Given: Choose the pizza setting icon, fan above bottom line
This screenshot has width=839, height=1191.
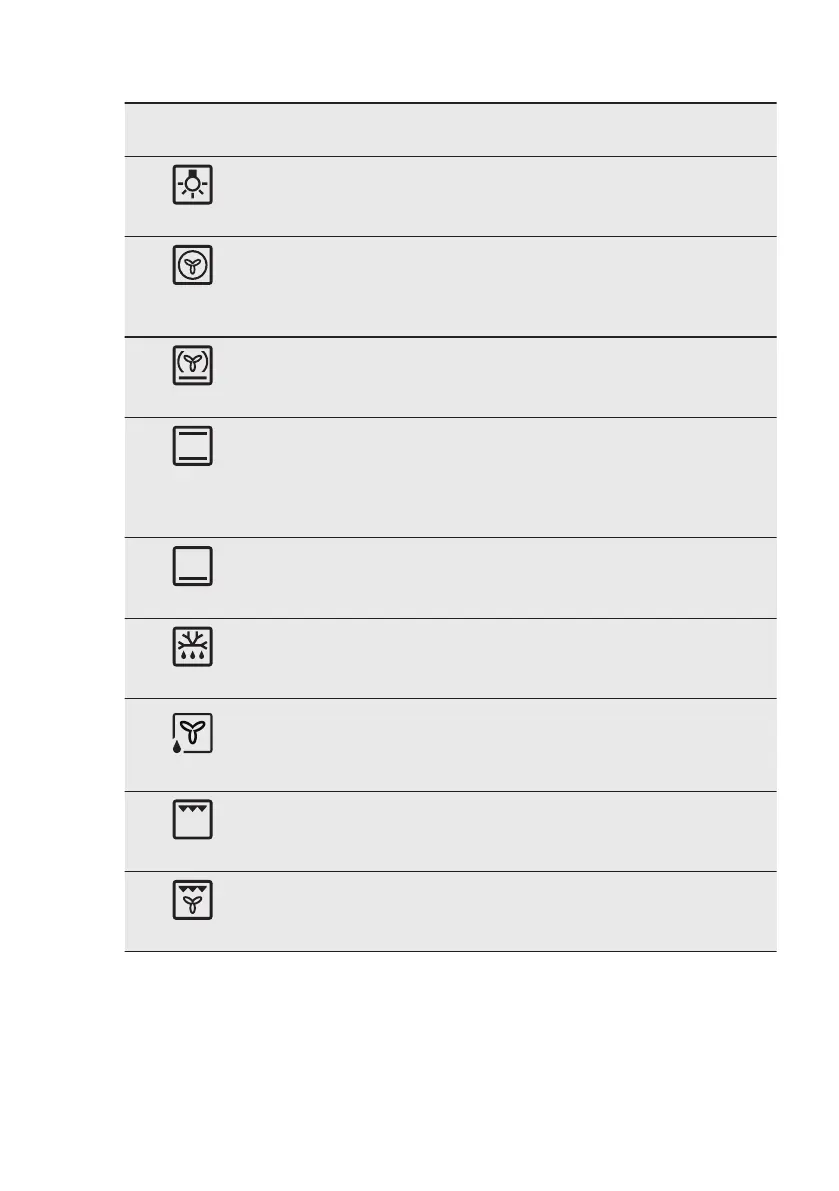Looking at the screenshot, I should point(193,366).
